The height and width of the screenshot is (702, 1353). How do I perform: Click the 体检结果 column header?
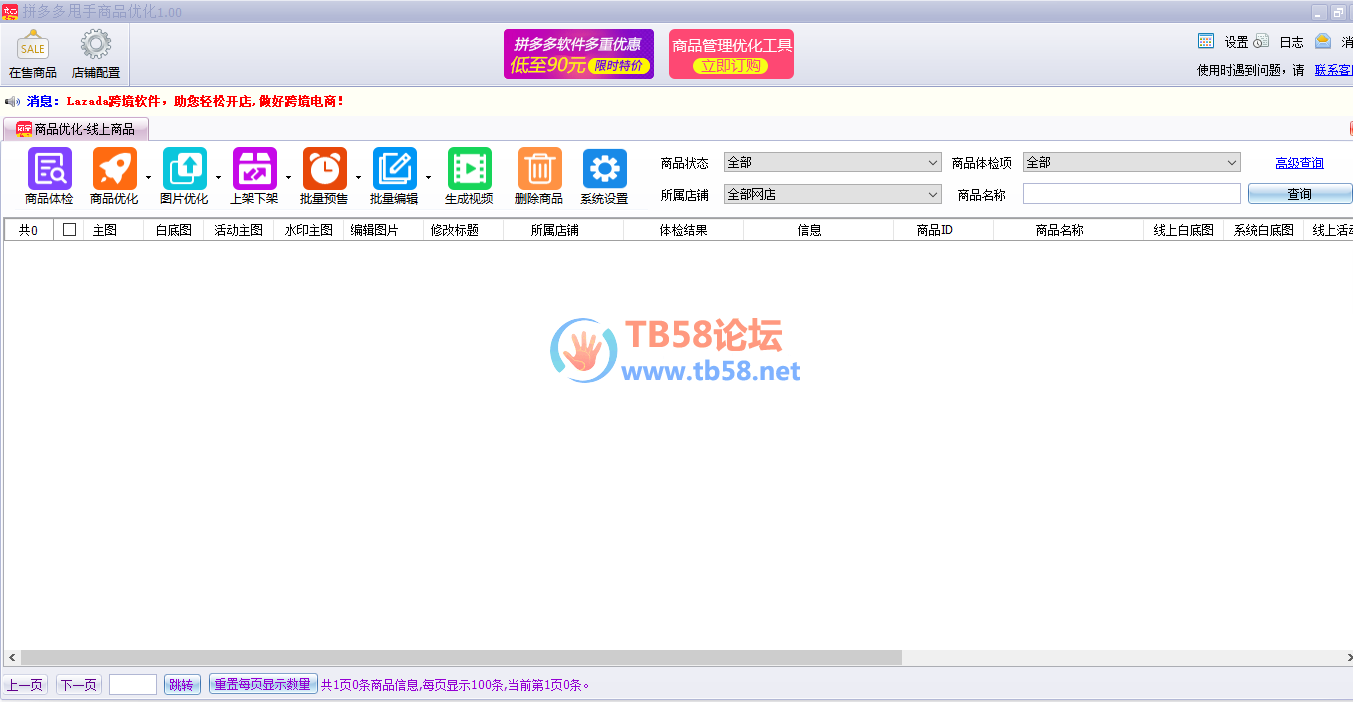click(684, 230)
